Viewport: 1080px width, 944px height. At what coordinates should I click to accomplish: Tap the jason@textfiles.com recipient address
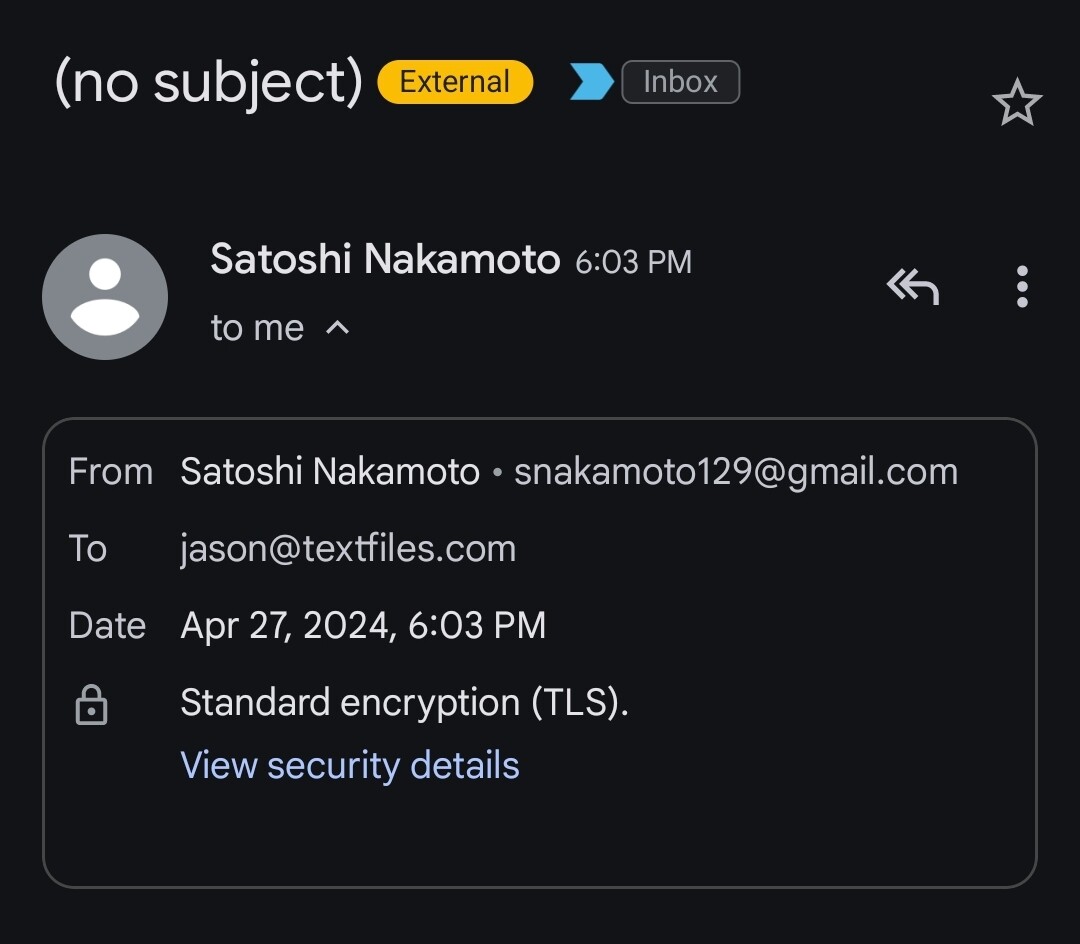[348, 549]
